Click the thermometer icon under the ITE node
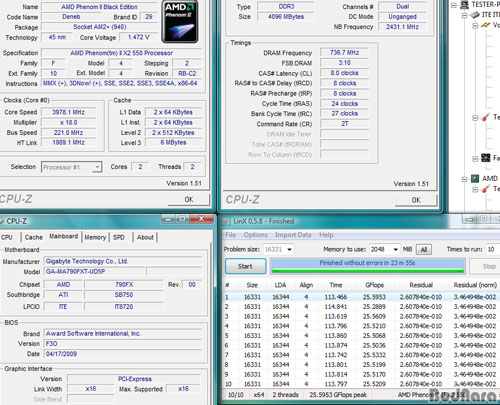 pos(486,117)
